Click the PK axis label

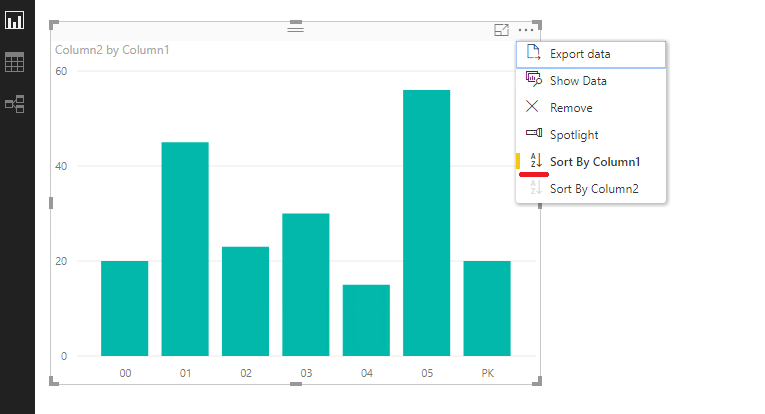pos(487,373)
